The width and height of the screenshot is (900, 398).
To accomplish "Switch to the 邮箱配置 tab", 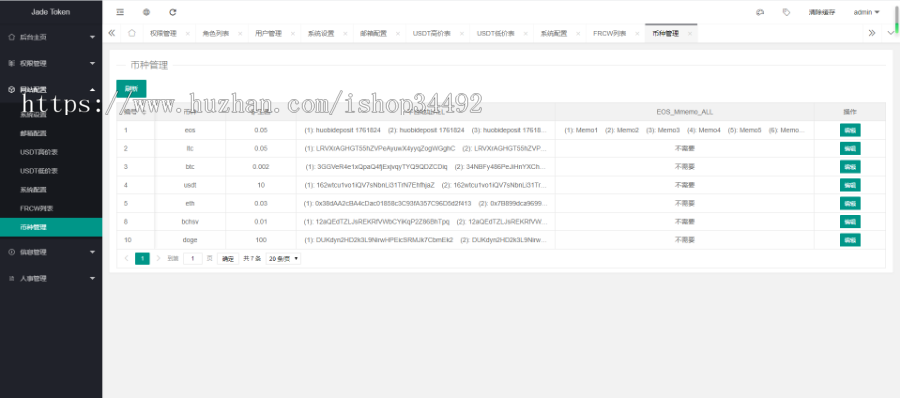I will (x=373, y=33).
